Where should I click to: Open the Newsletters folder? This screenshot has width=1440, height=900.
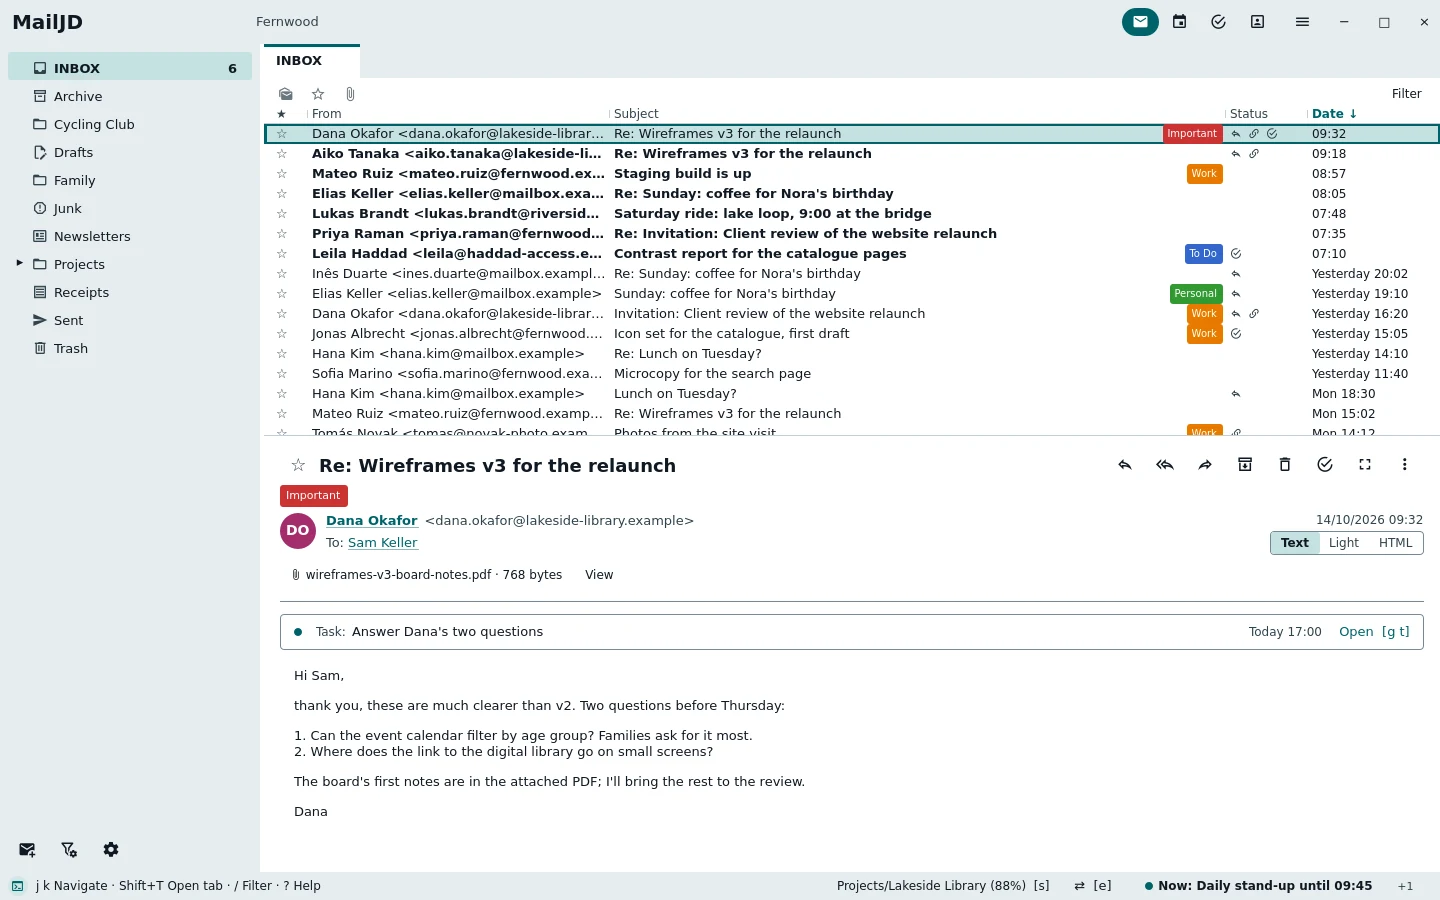[x=130, y=236]
